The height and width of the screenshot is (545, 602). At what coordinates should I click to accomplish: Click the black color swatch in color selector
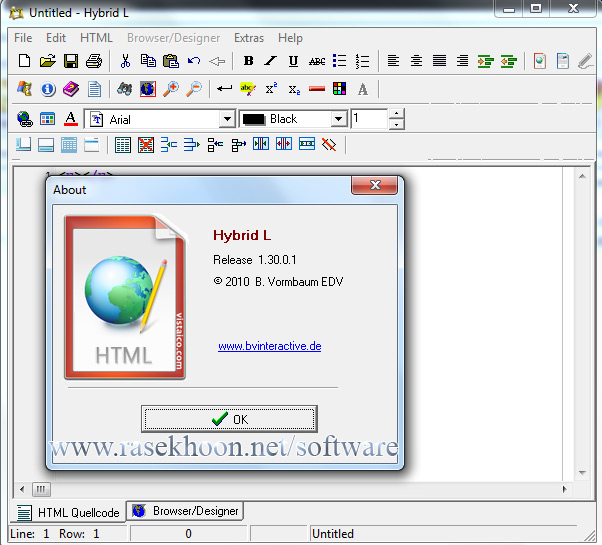coord(254,119)
